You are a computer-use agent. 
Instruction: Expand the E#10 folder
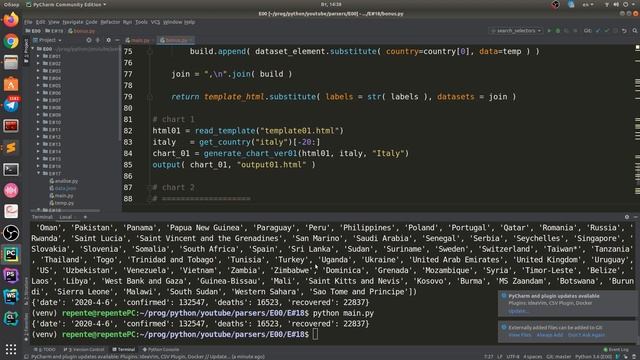38,122
